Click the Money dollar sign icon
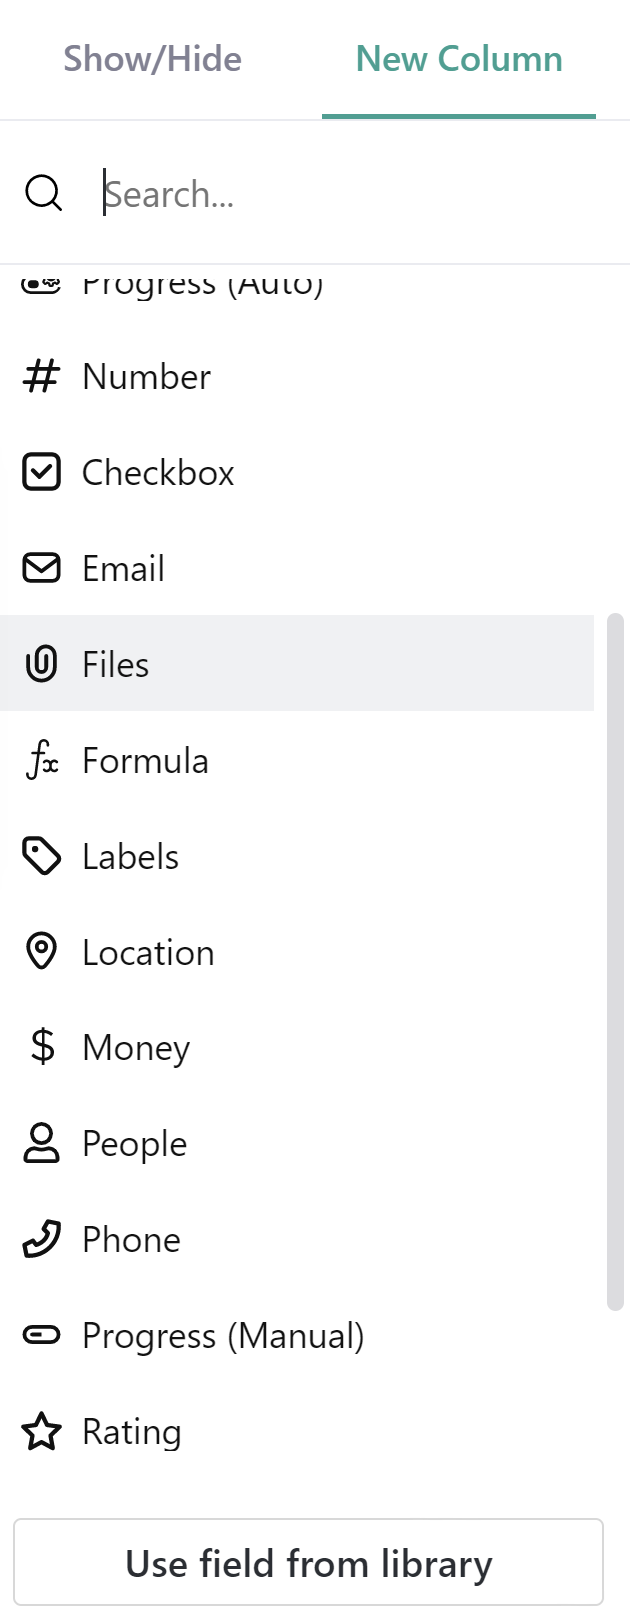This screenshot has height=1618, width=630. pos(42,1047)
